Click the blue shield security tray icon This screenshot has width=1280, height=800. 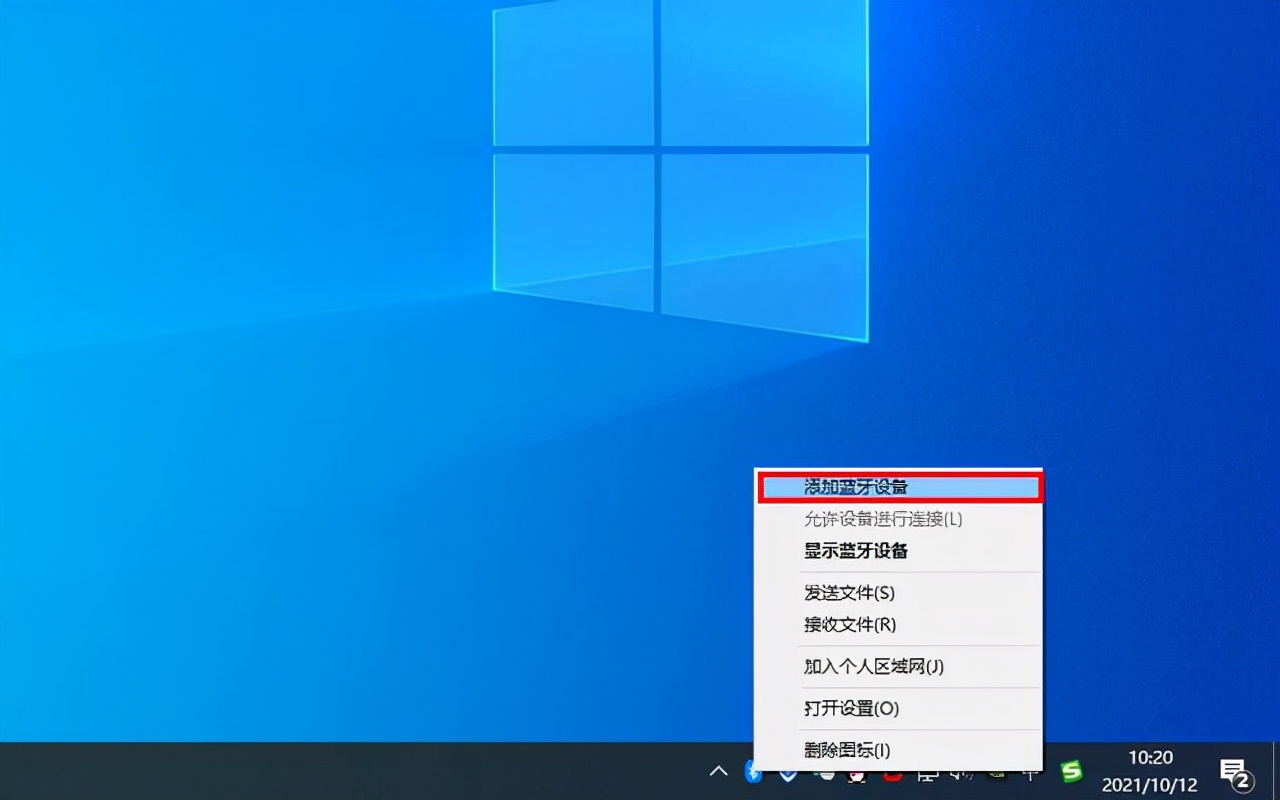click(x=788, y=773)
